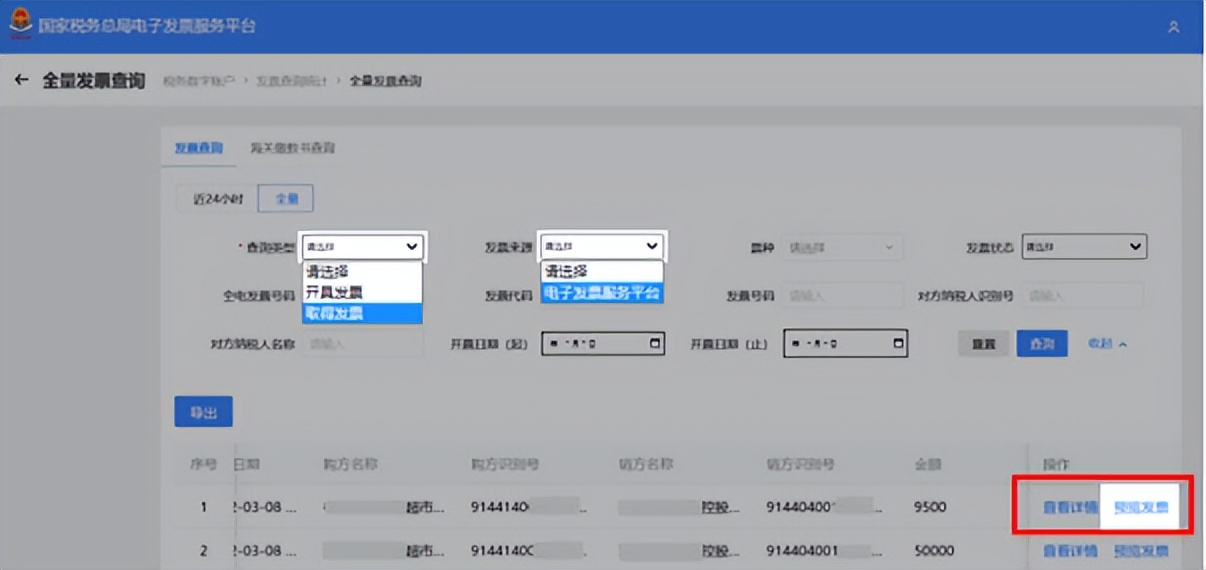Open the 发票状态 dropdown
1206x570 pixels.
point(1084,246)
